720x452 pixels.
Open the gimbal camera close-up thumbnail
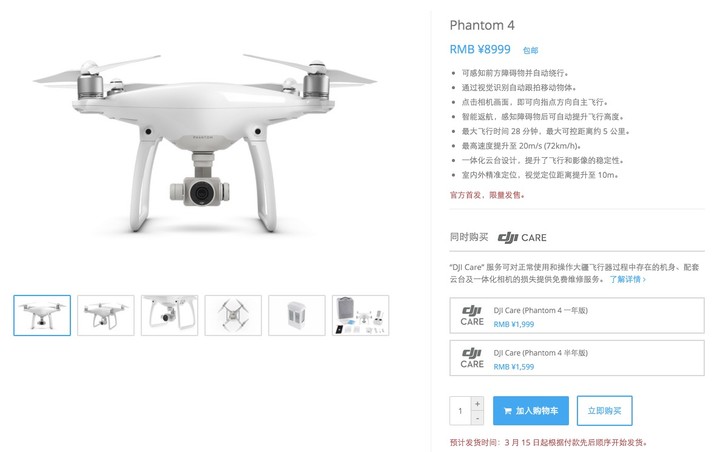(169, 315)
